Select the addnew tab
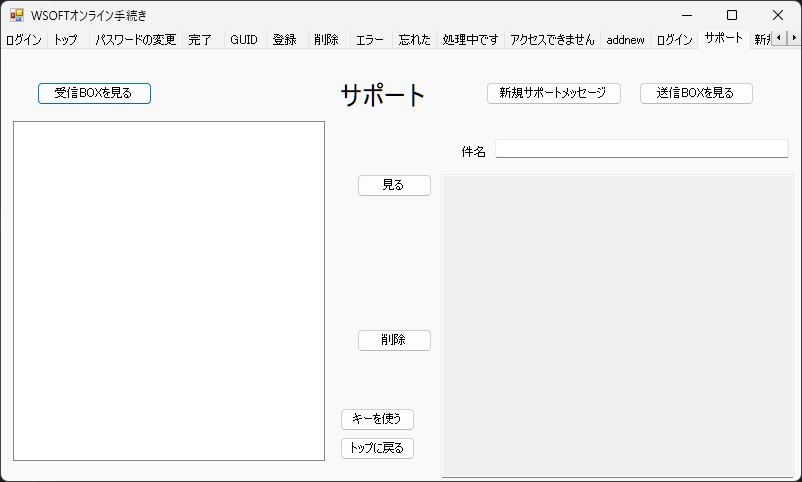 626,40
